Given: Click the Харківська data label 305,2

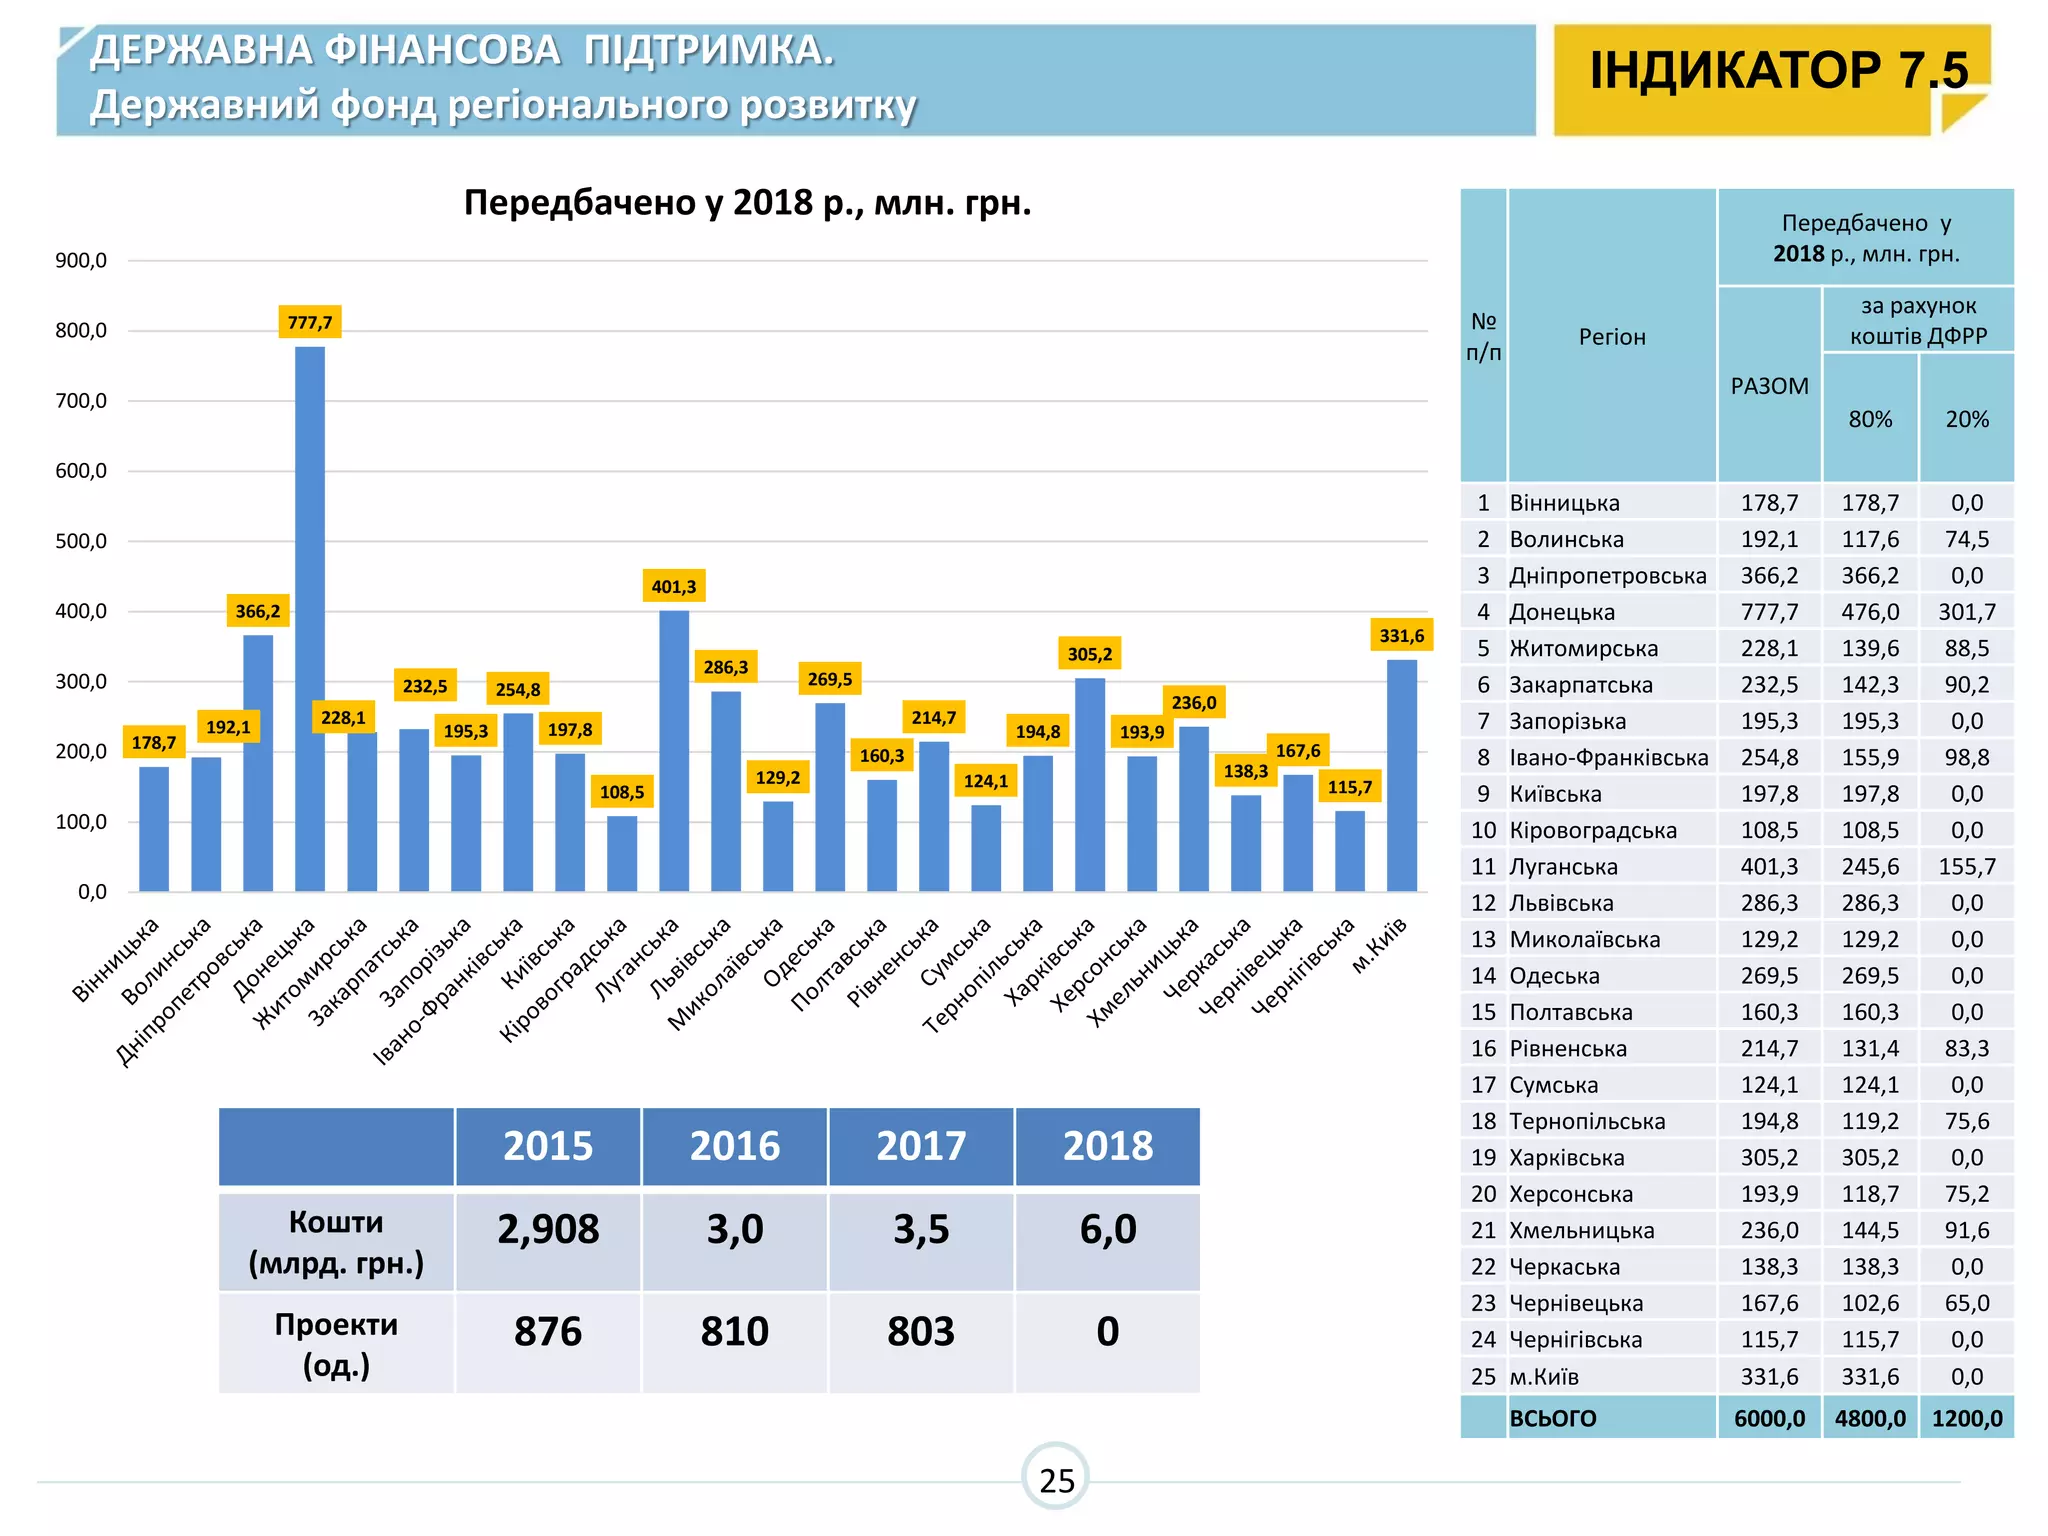Looking at the screenshot, I should pos(1089,654).
